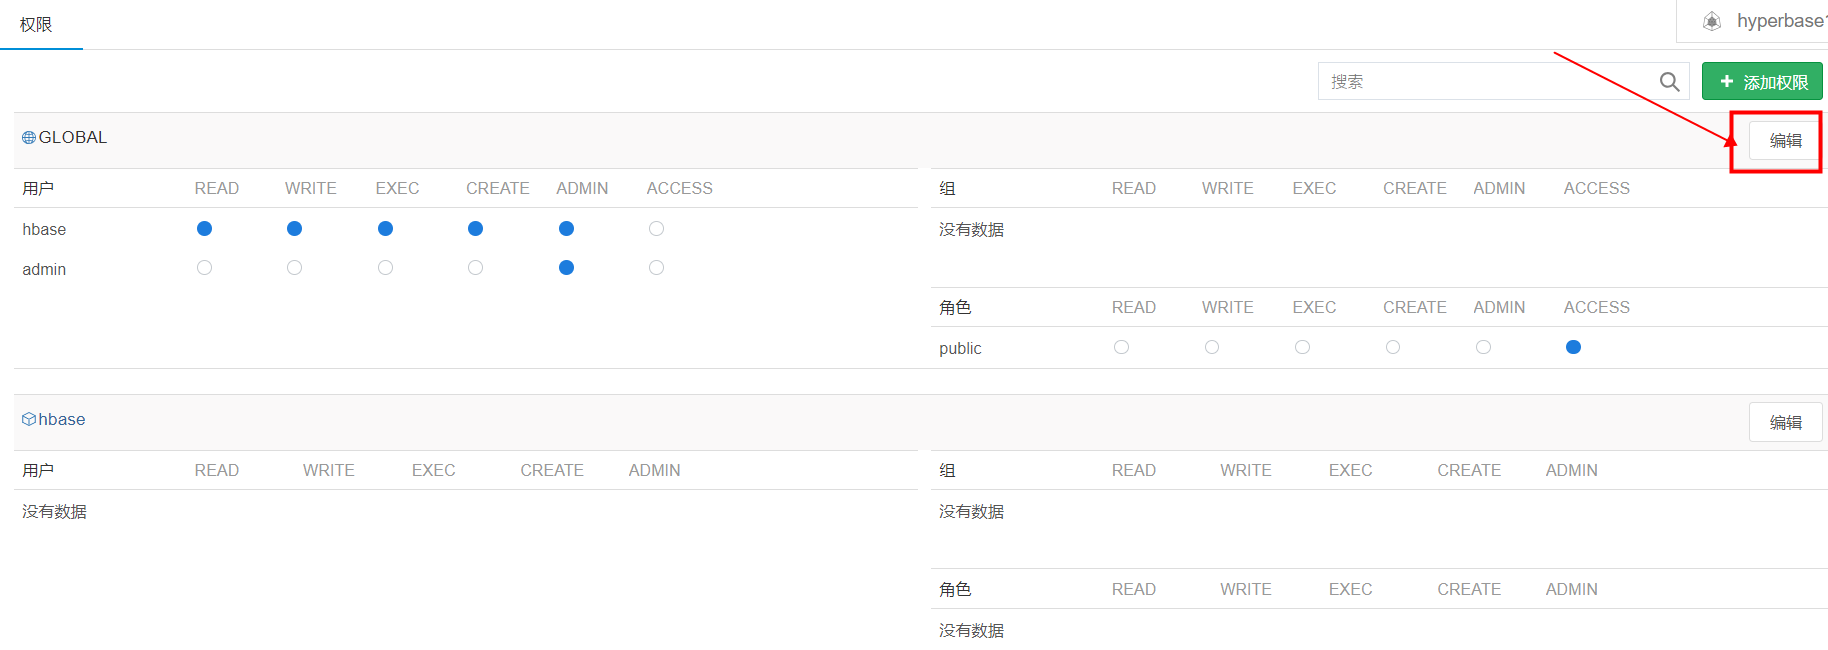This screenshot has height=650, width=1828.
Task: Toggle hbase user WRITE permission
Action: tap(294, 229)
